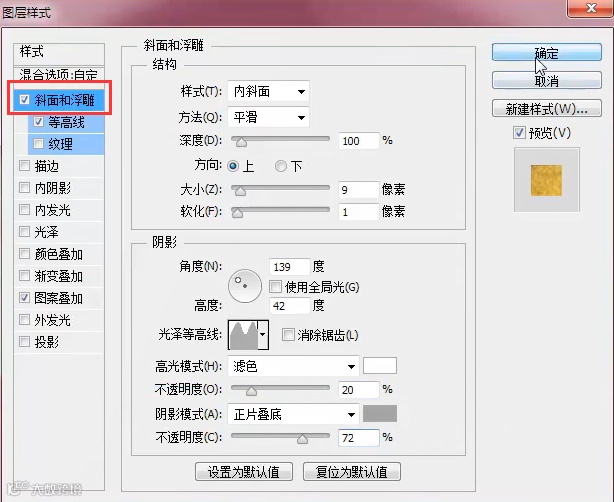Click the 角度 field showing 139
The height and width of the screenshot is (502, 614).
290,267
